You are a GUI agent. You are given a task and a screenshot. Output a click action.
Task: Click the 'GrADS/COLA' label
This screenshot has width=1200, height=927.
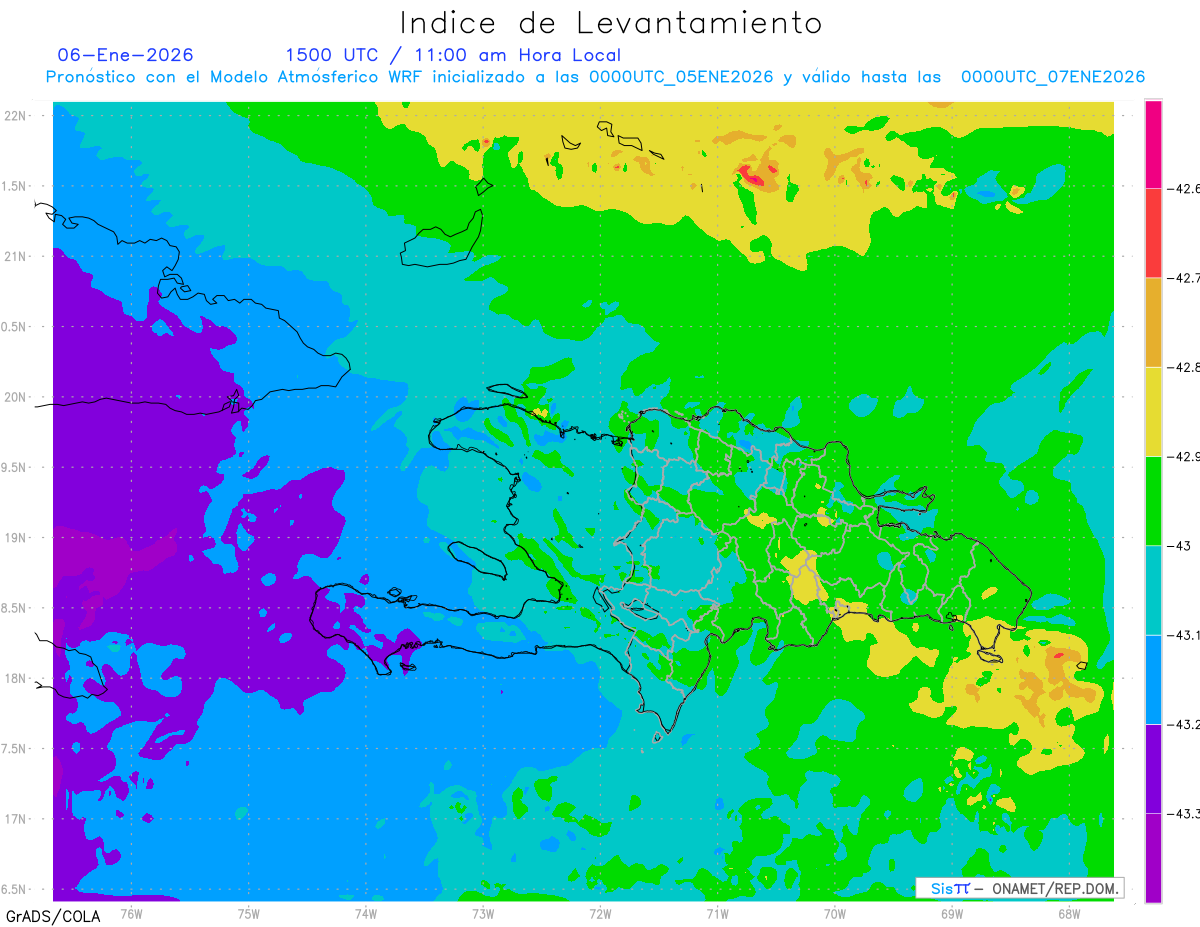tap(53, 916)
